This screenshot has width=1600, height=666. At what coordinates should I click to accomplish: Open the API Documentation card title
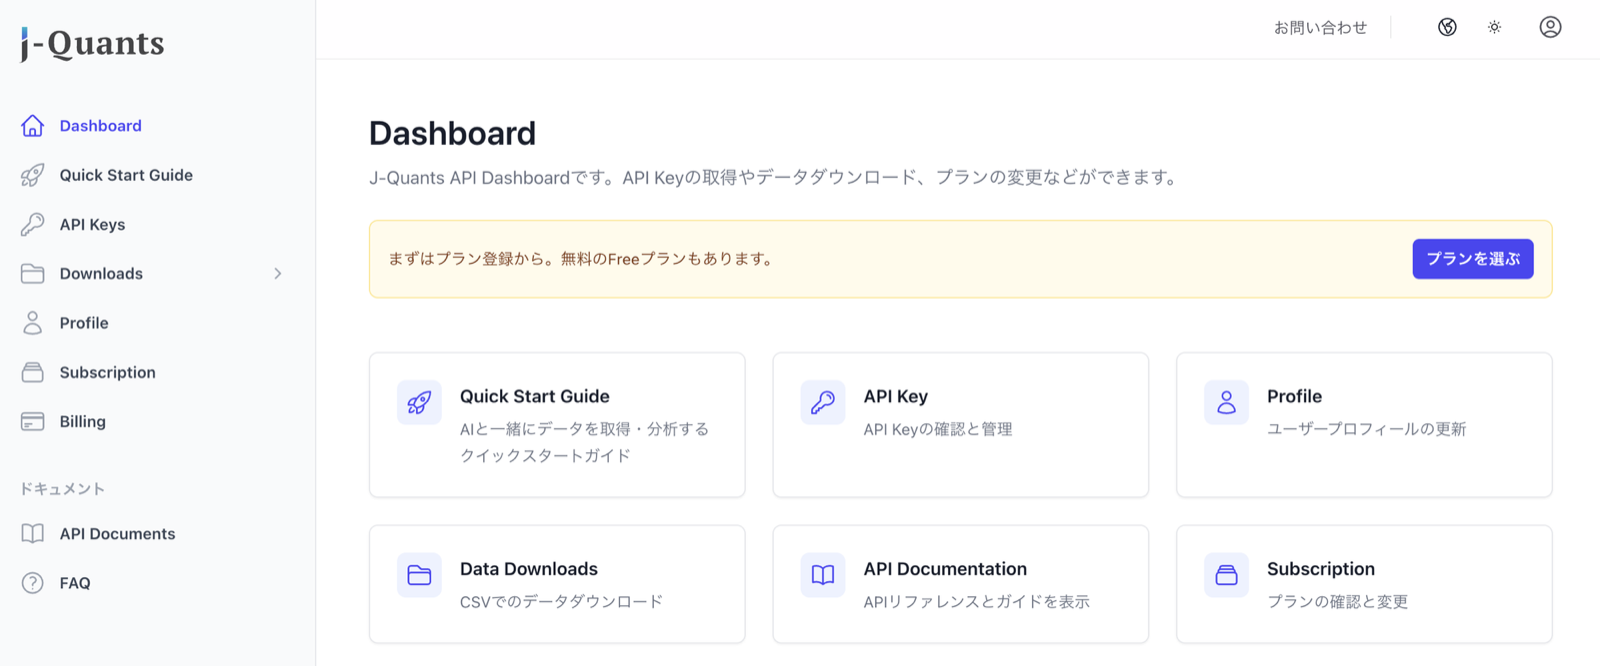click(945, 569)
